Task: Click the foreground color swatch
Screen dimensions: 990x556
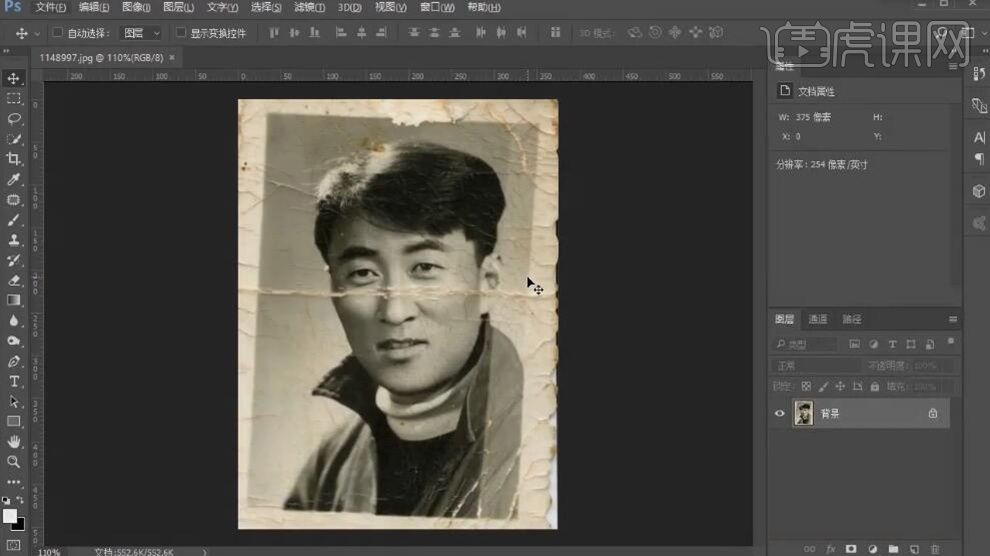Action: [x=9, y=516]
